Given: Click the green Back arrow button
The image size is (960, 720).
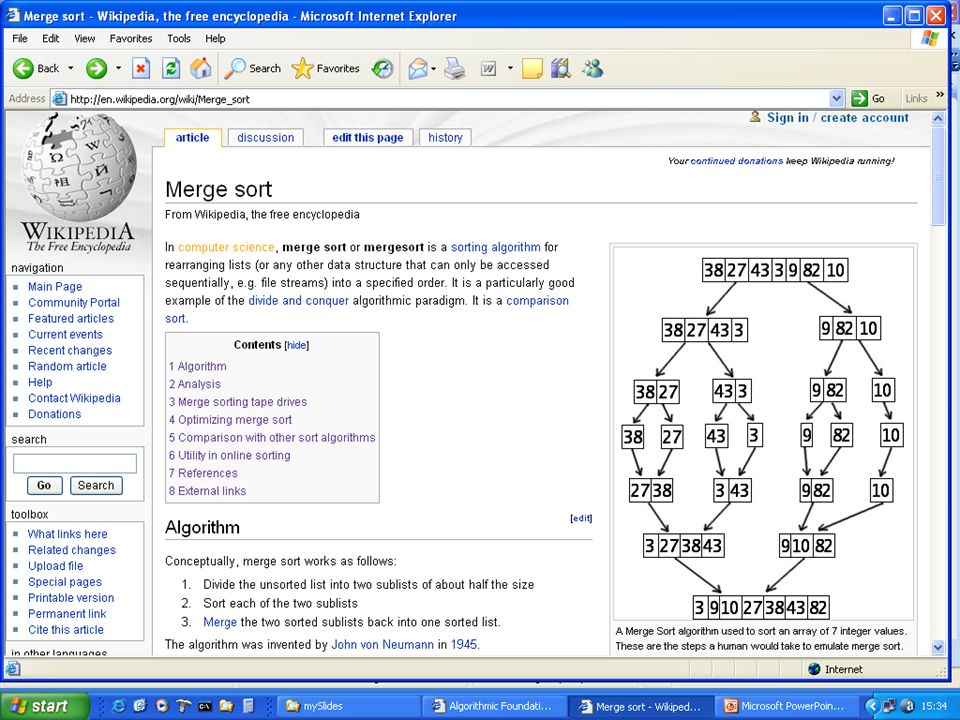Looking at the screenshot, I should click(x=23, y=68).
